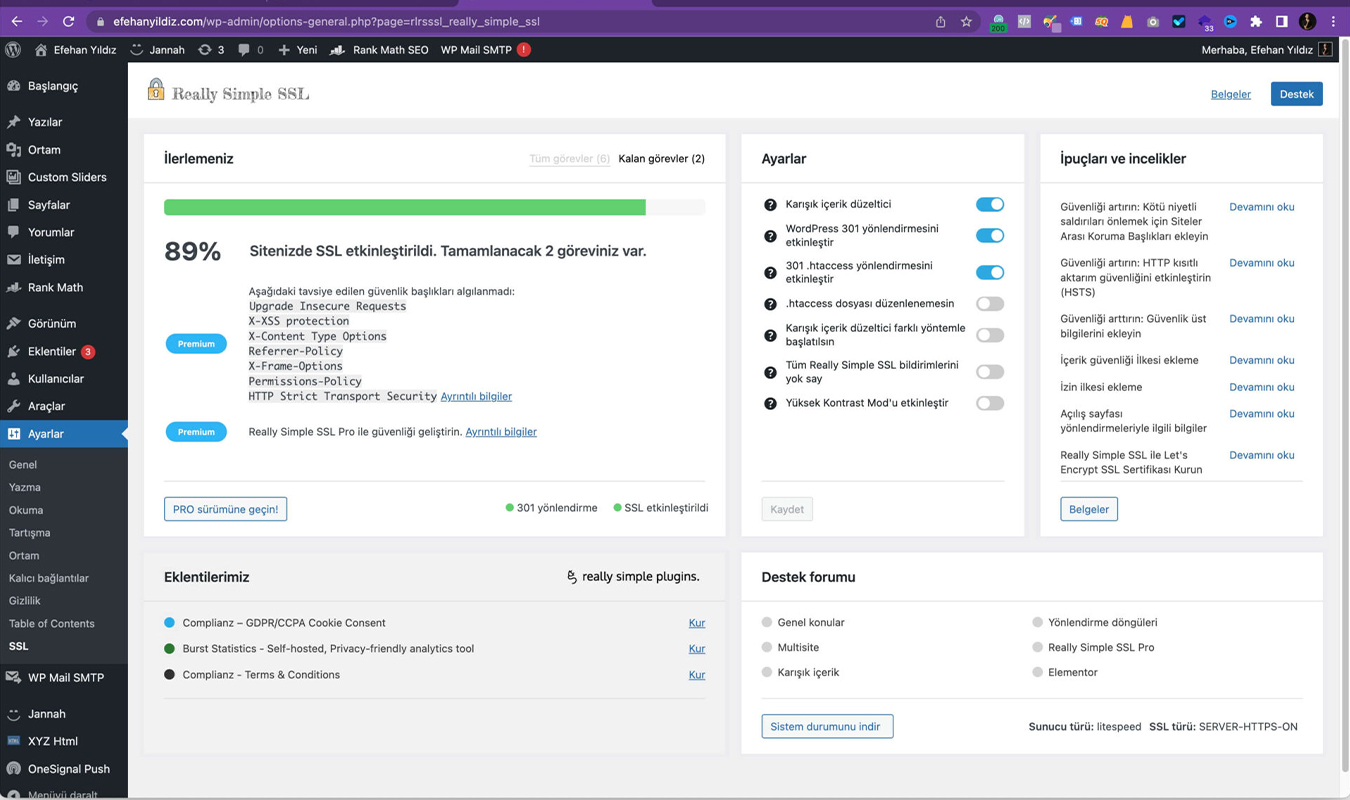
Task: Open Karışık içerik support forum topic
Action: pos(808,672)
